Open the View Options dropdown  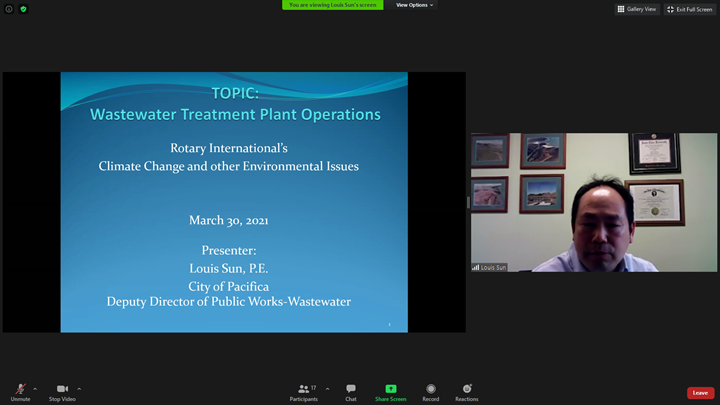414,5
